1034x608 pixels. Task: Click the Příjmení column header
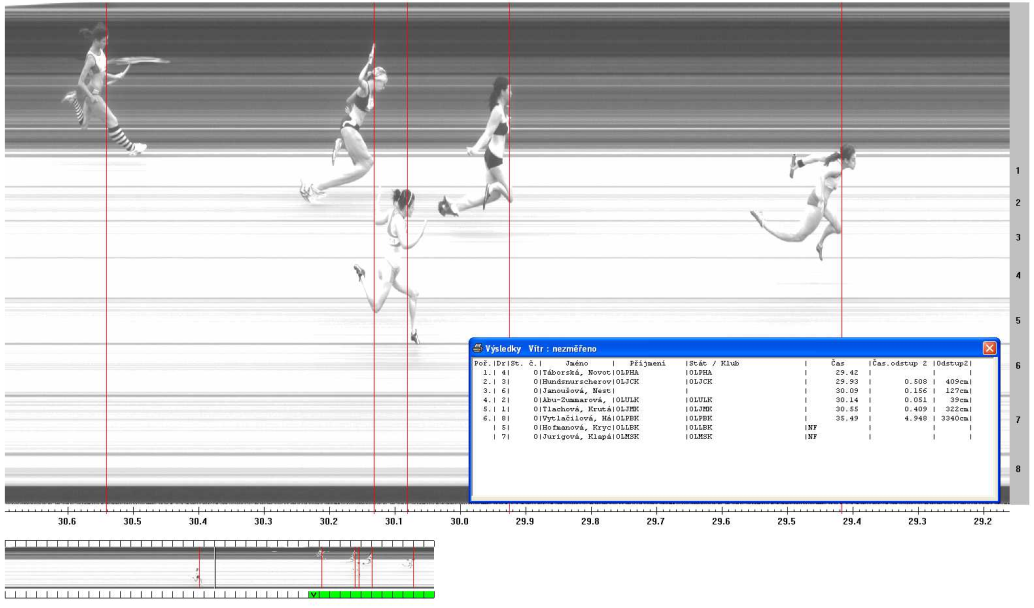(648, 363)
